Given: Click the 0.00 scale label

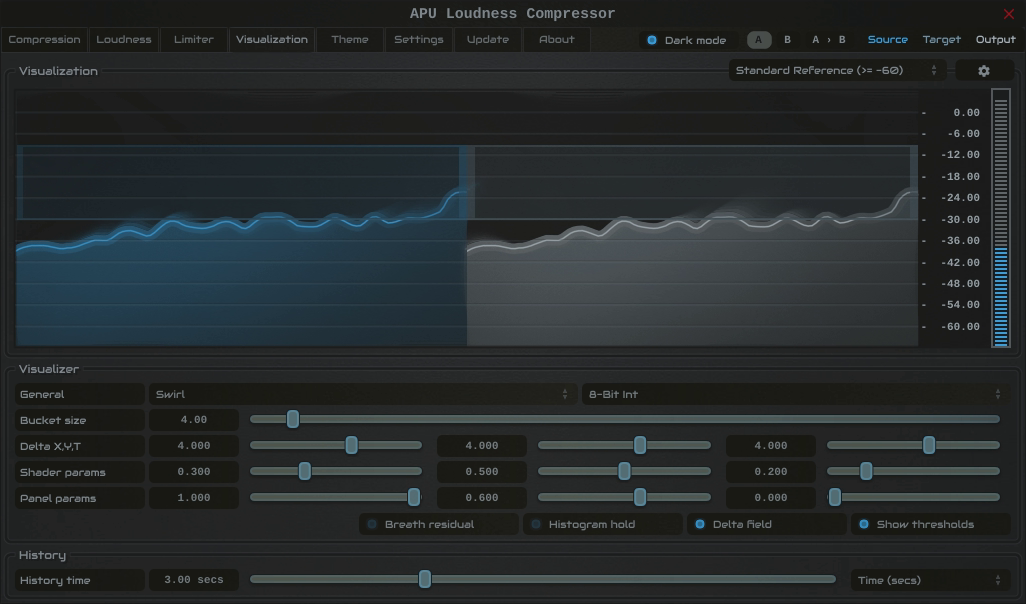Looking at the screenshot, I should tap(966, 113).
